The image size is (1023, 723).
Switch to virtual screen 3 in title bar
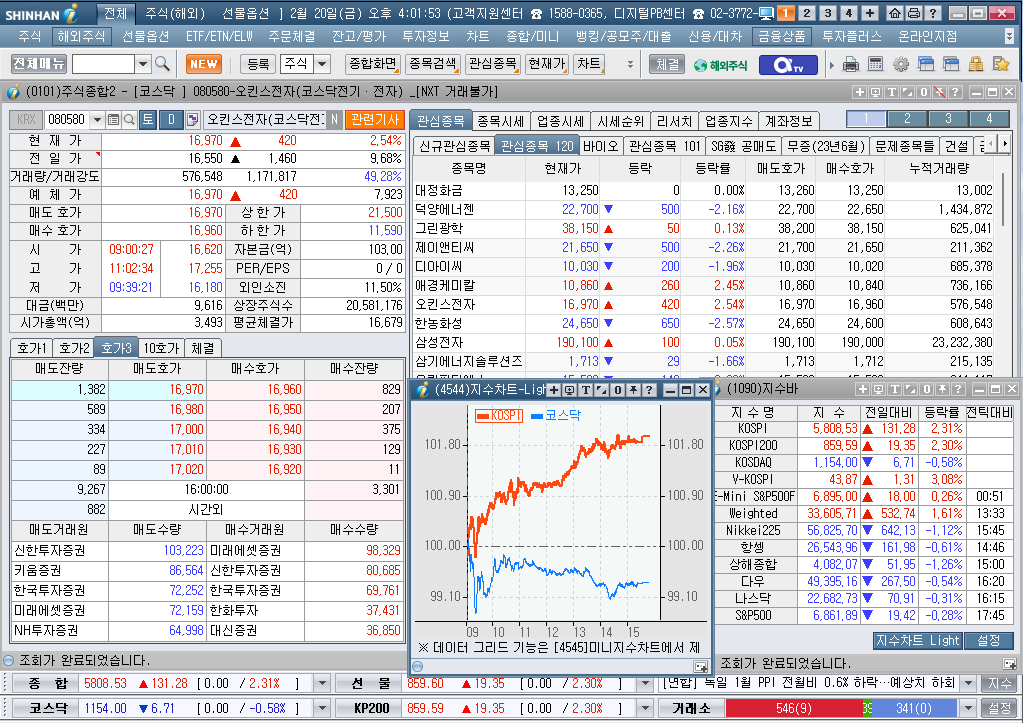(x=828, y=13)
